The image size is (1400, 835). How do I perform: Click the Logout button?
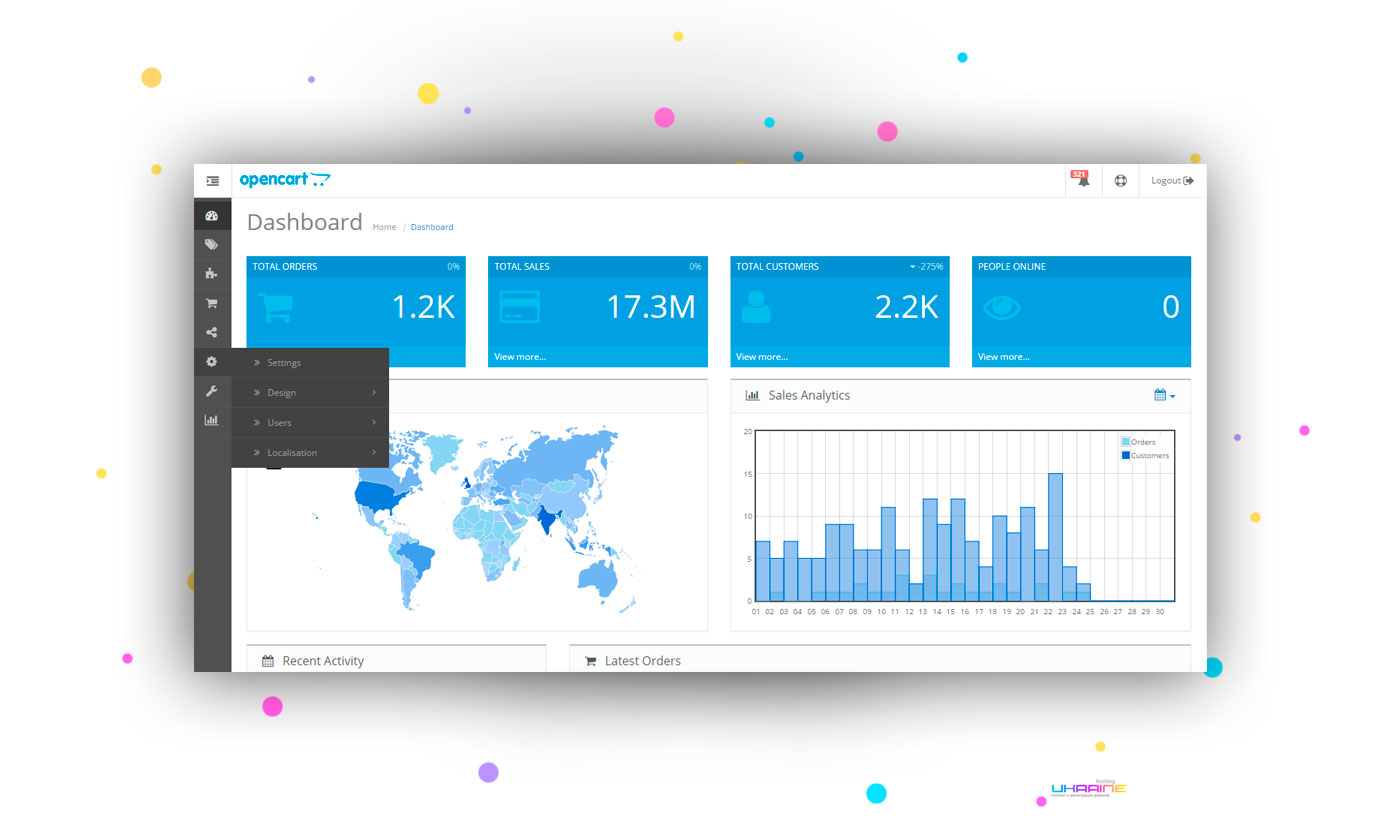[x=1172, y=181]
